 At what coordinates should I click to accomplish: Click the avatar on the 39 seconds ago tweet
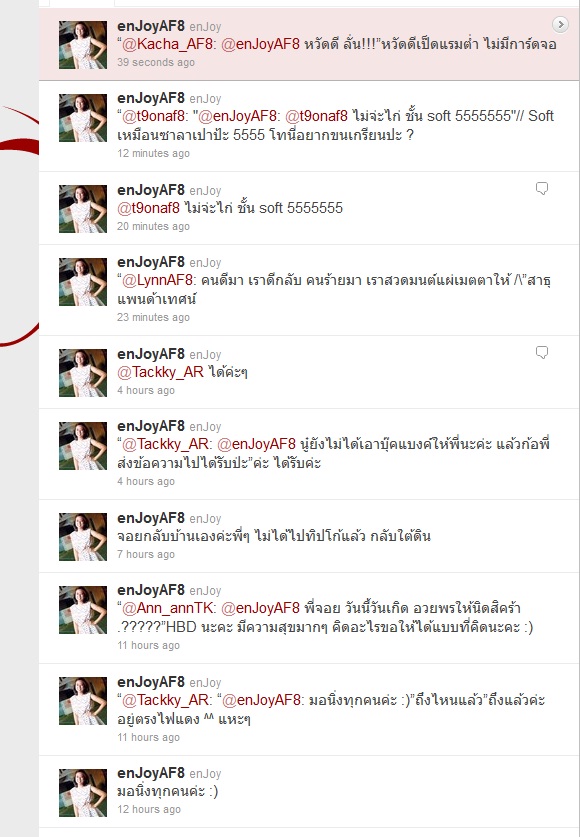coord(83,45)
